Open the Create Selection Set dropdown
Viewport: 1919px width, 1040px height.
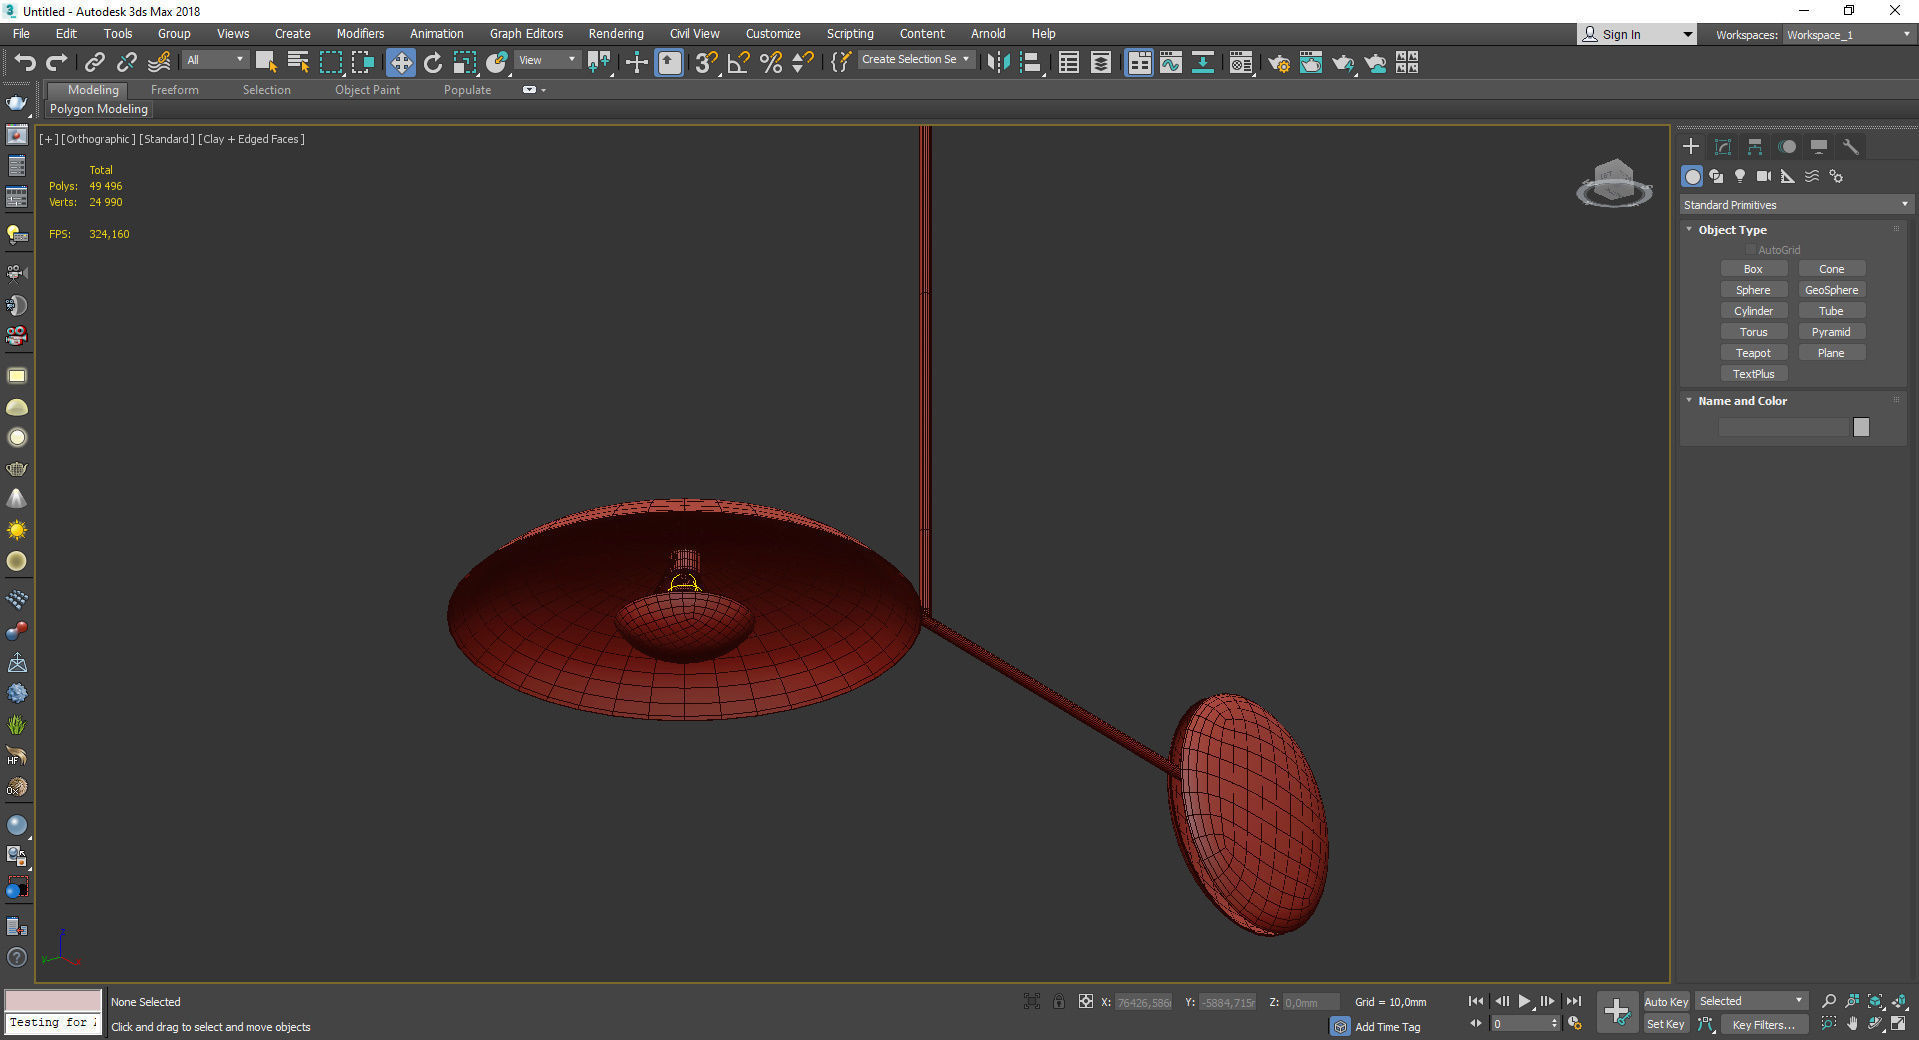(915, 60)
